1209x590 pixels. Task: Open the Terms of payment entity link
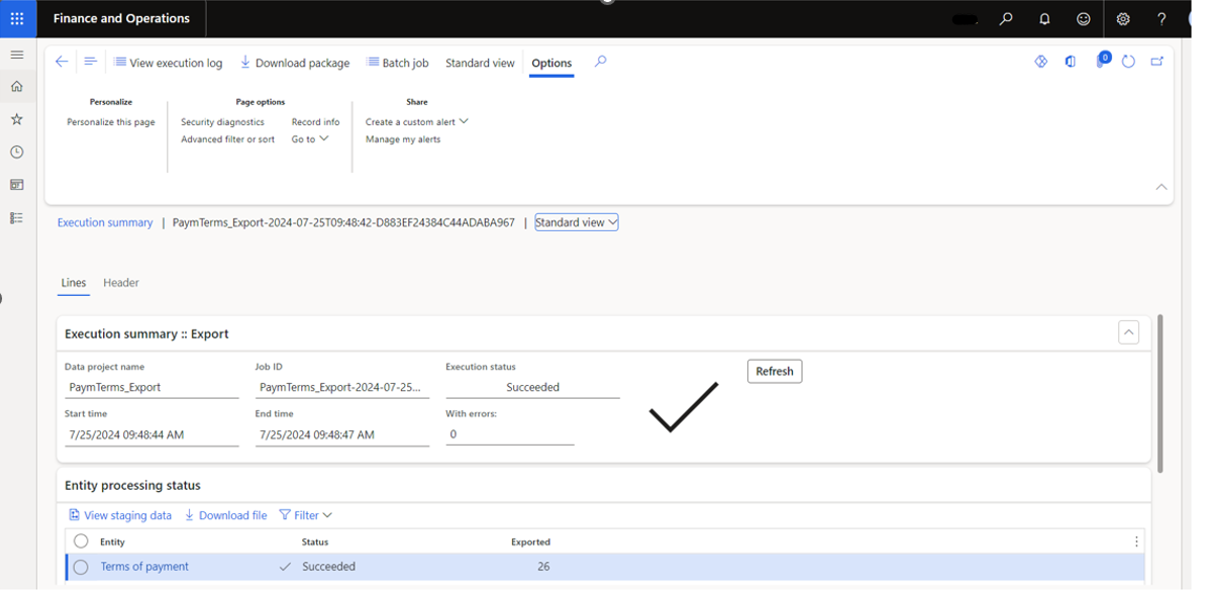(x=144, y=567)
